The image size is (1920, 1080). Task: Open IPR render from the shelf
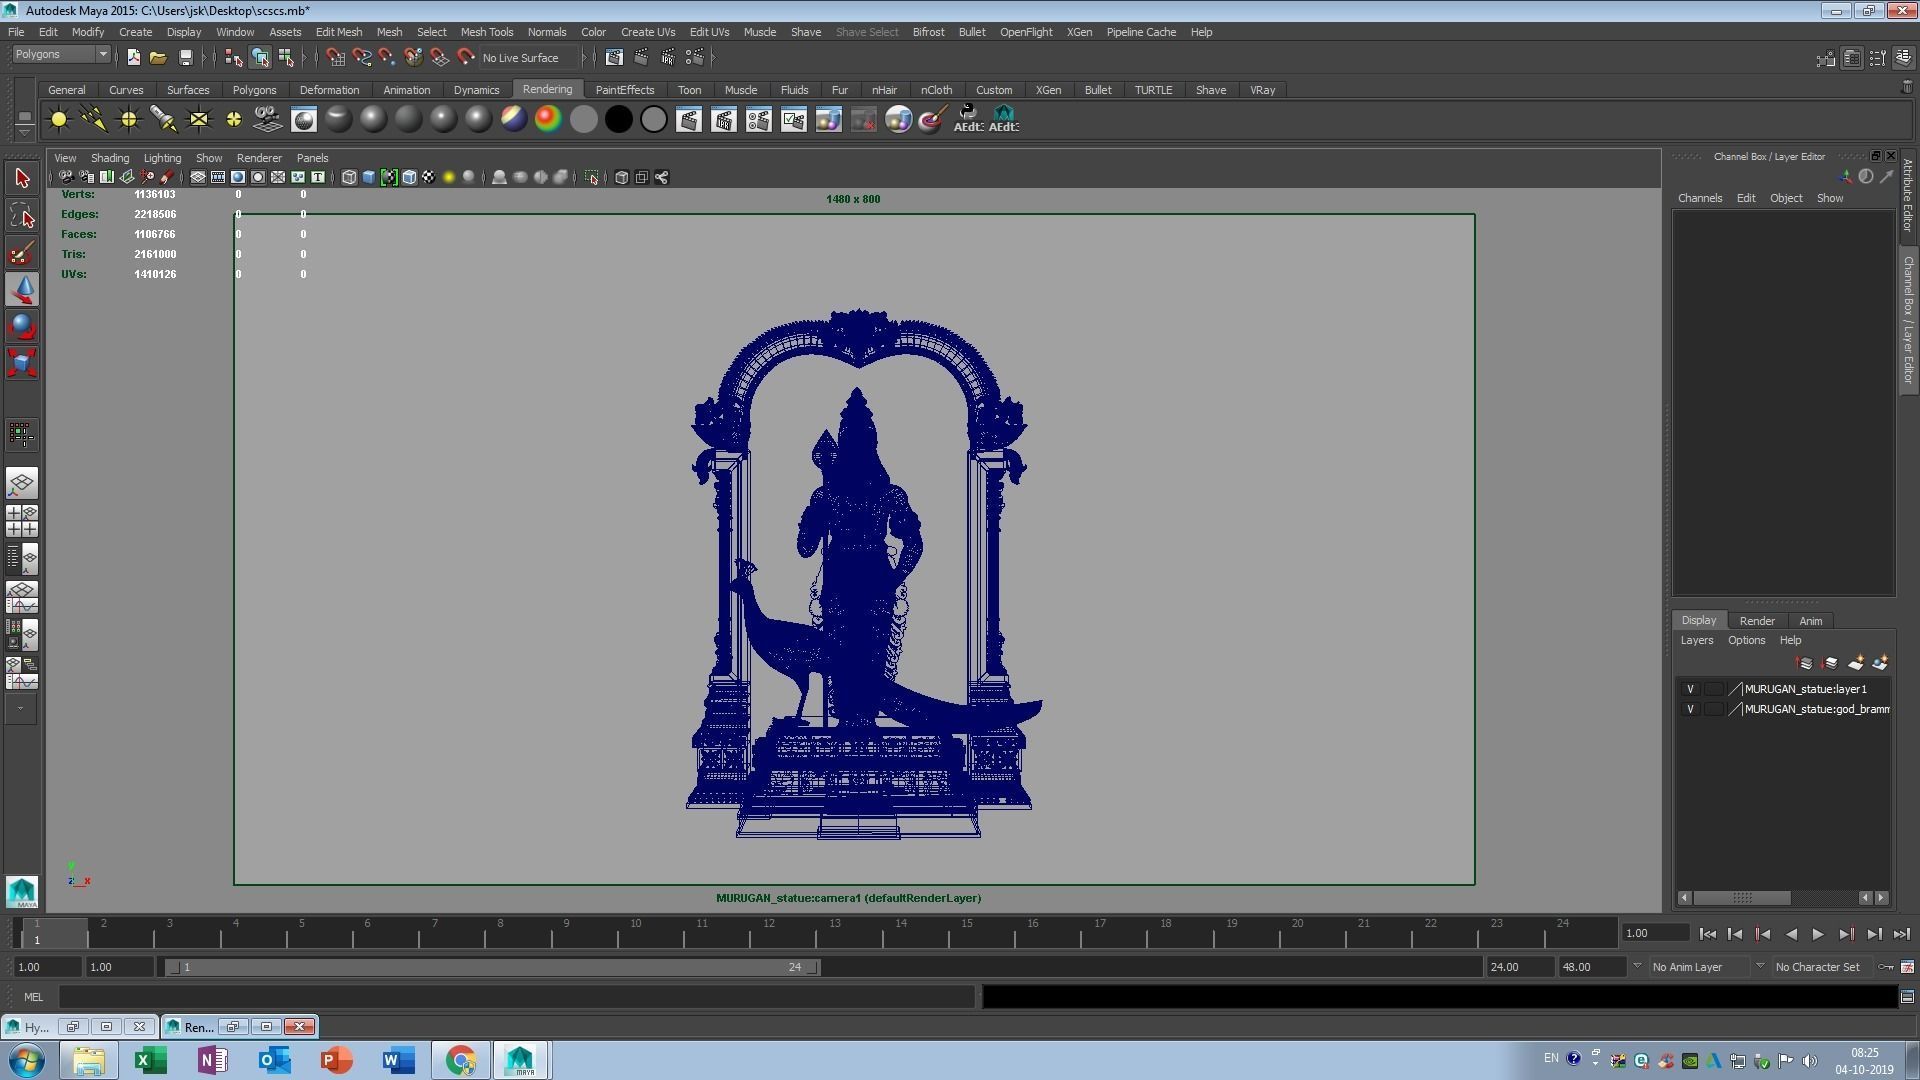pos(724,120)
